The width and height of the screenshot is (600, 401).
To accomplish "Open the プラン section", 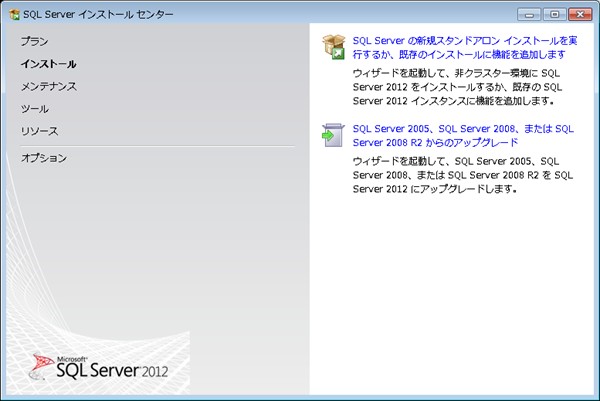I will click(x=34, y=41).
